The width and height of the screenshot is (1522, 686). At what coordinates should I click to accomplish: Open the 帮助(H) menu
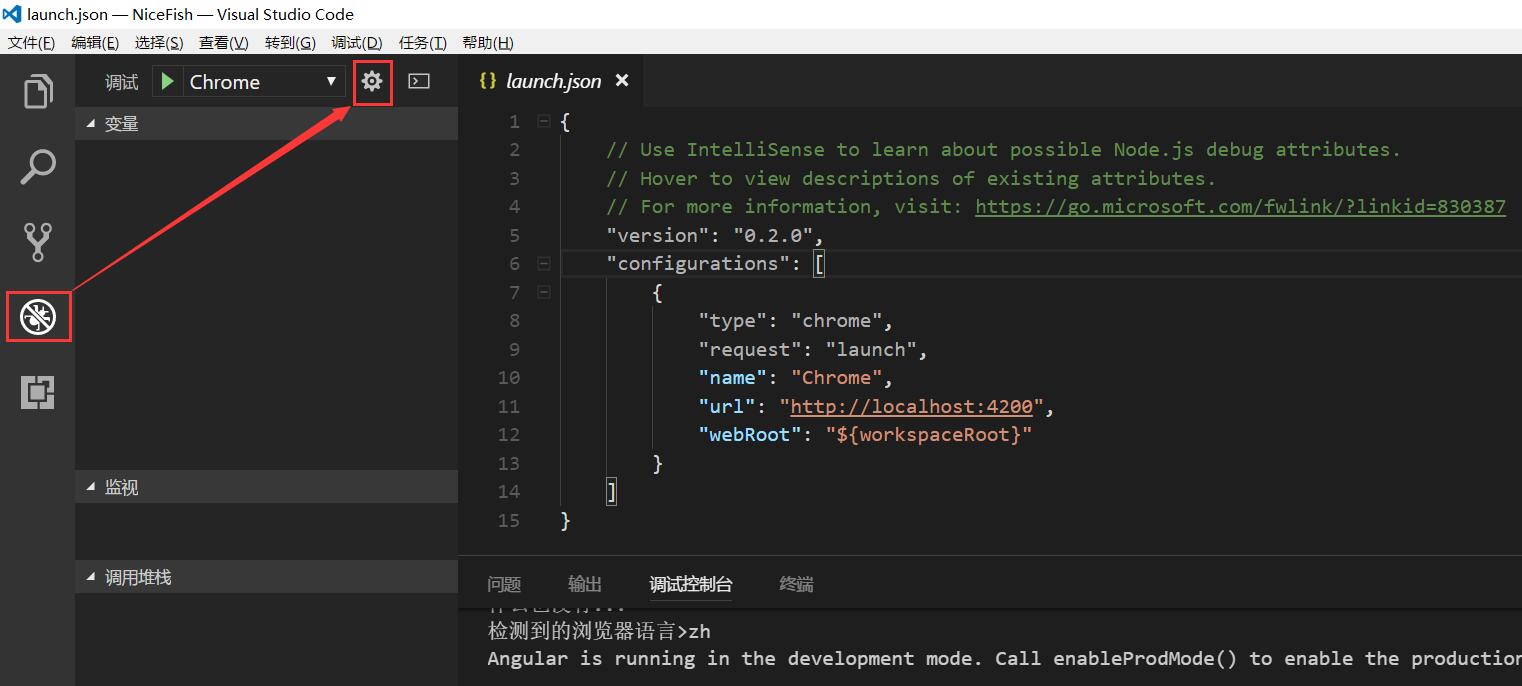pyautogui.click(x=488, y=42)
